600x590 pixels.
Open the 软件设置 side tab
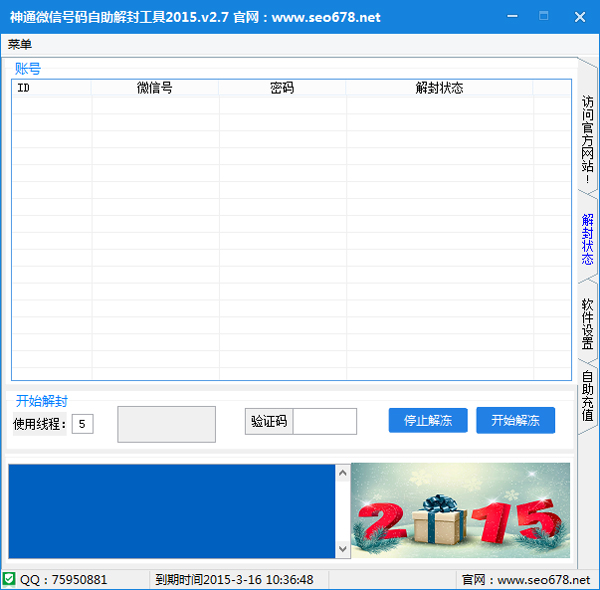[x=588, y=322]
